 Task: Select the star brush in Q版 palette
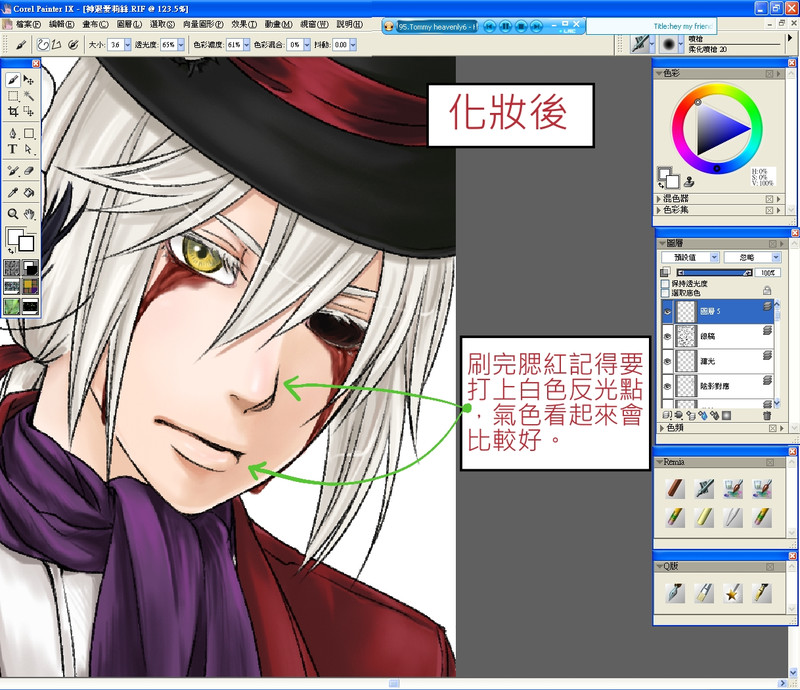coord(733,593)
